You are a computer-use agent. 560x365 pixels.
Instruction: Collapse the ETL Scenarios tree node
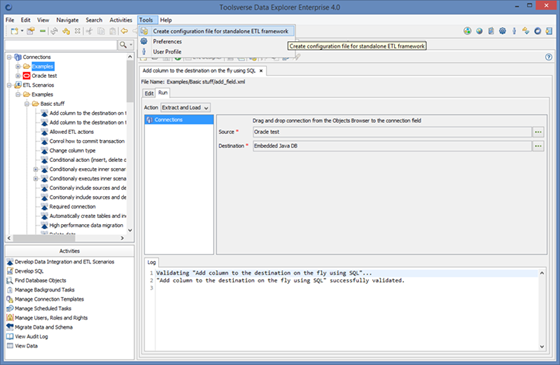coord(9,85)
